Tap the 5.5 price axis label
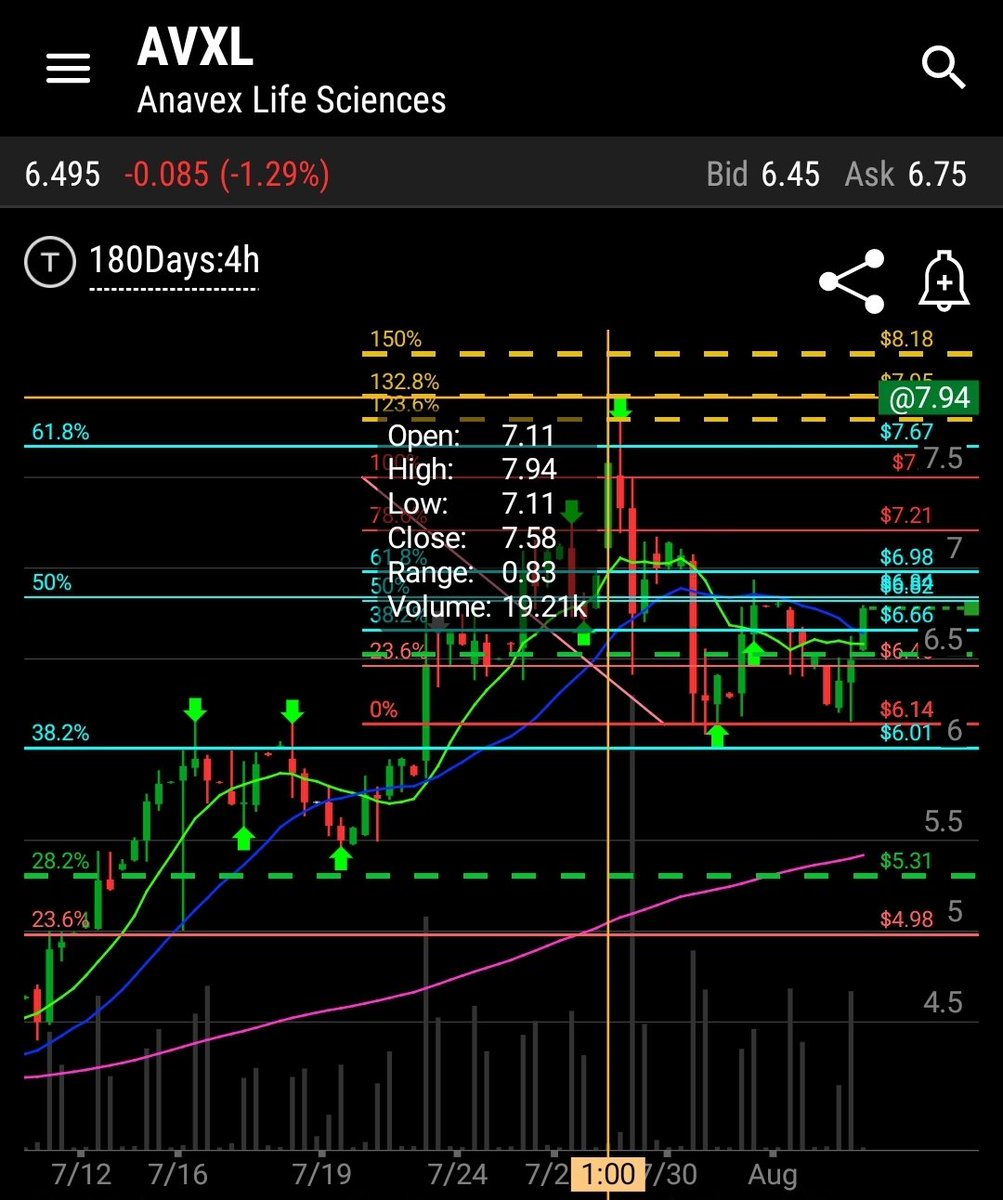 943,822
